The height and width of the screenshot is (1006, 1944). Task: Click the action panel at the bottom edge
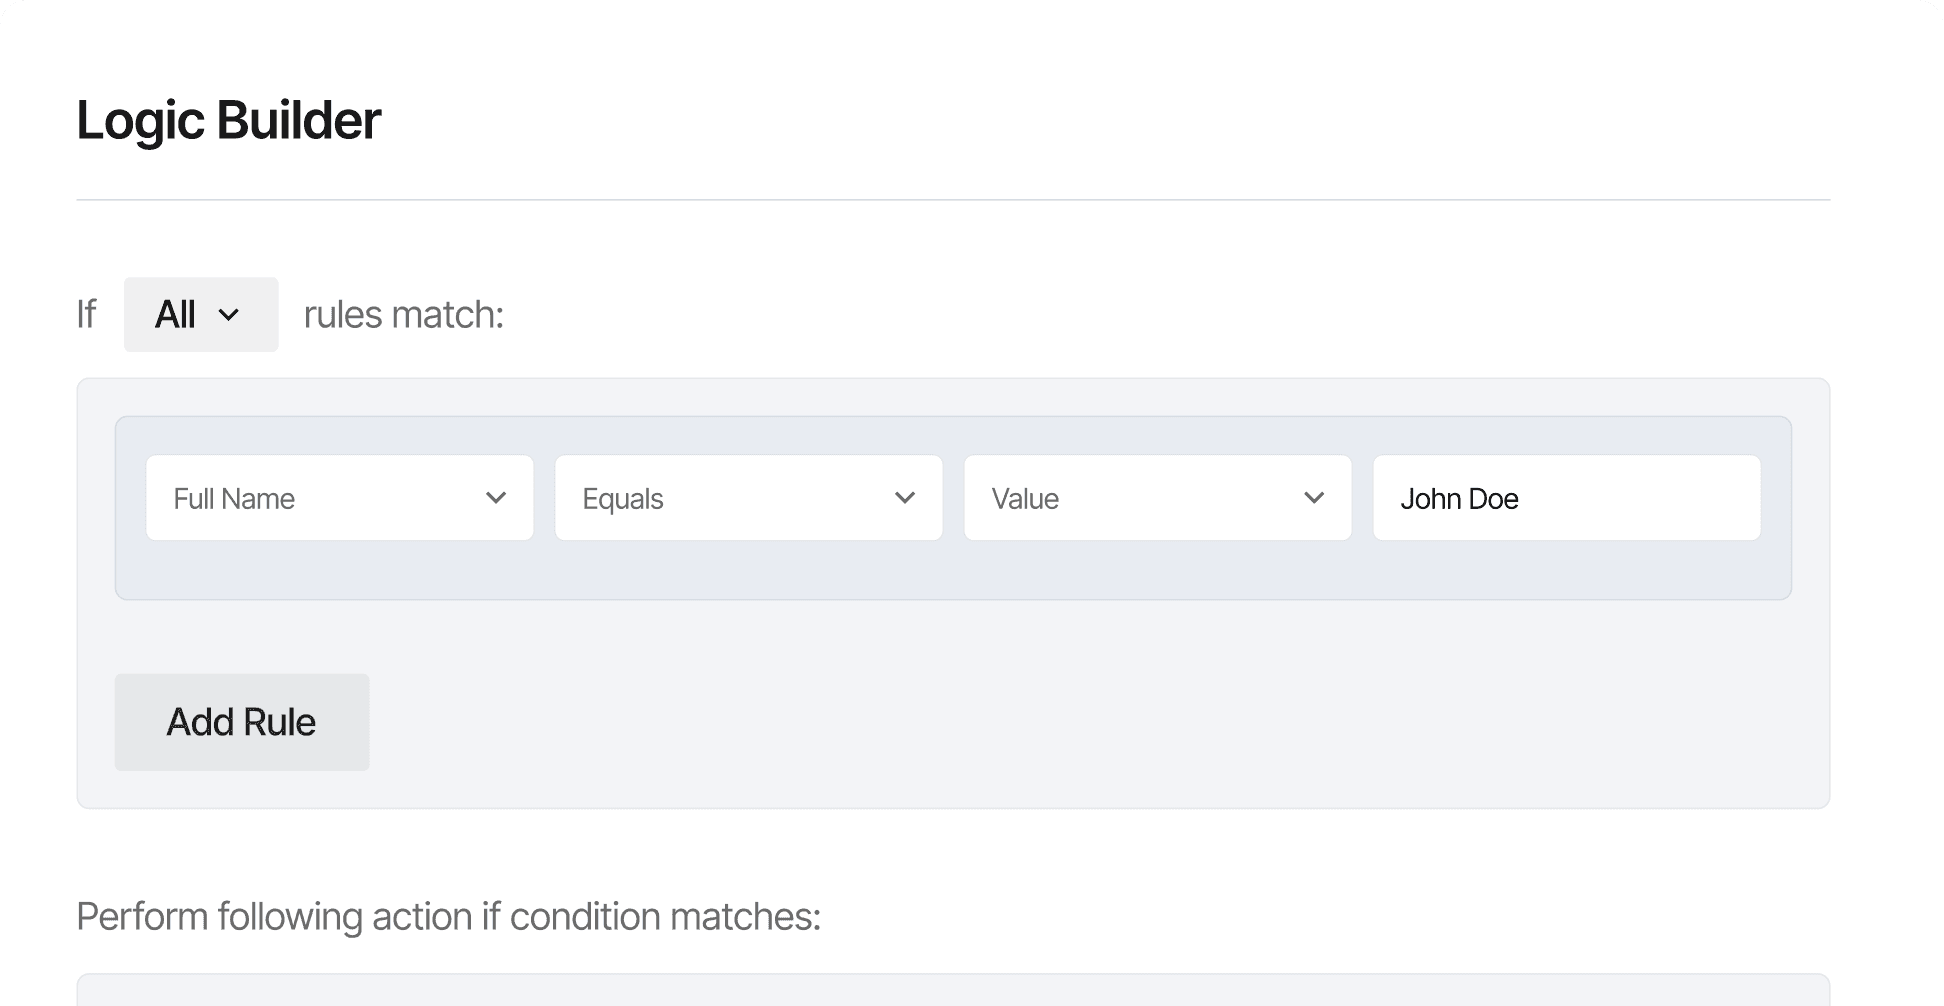click(952, 991)
